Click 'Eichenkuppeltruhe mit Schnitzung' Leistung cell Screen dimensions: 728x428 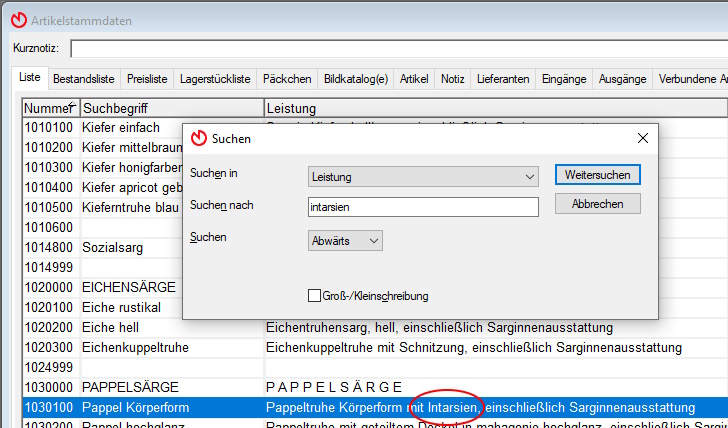[496, 348]
